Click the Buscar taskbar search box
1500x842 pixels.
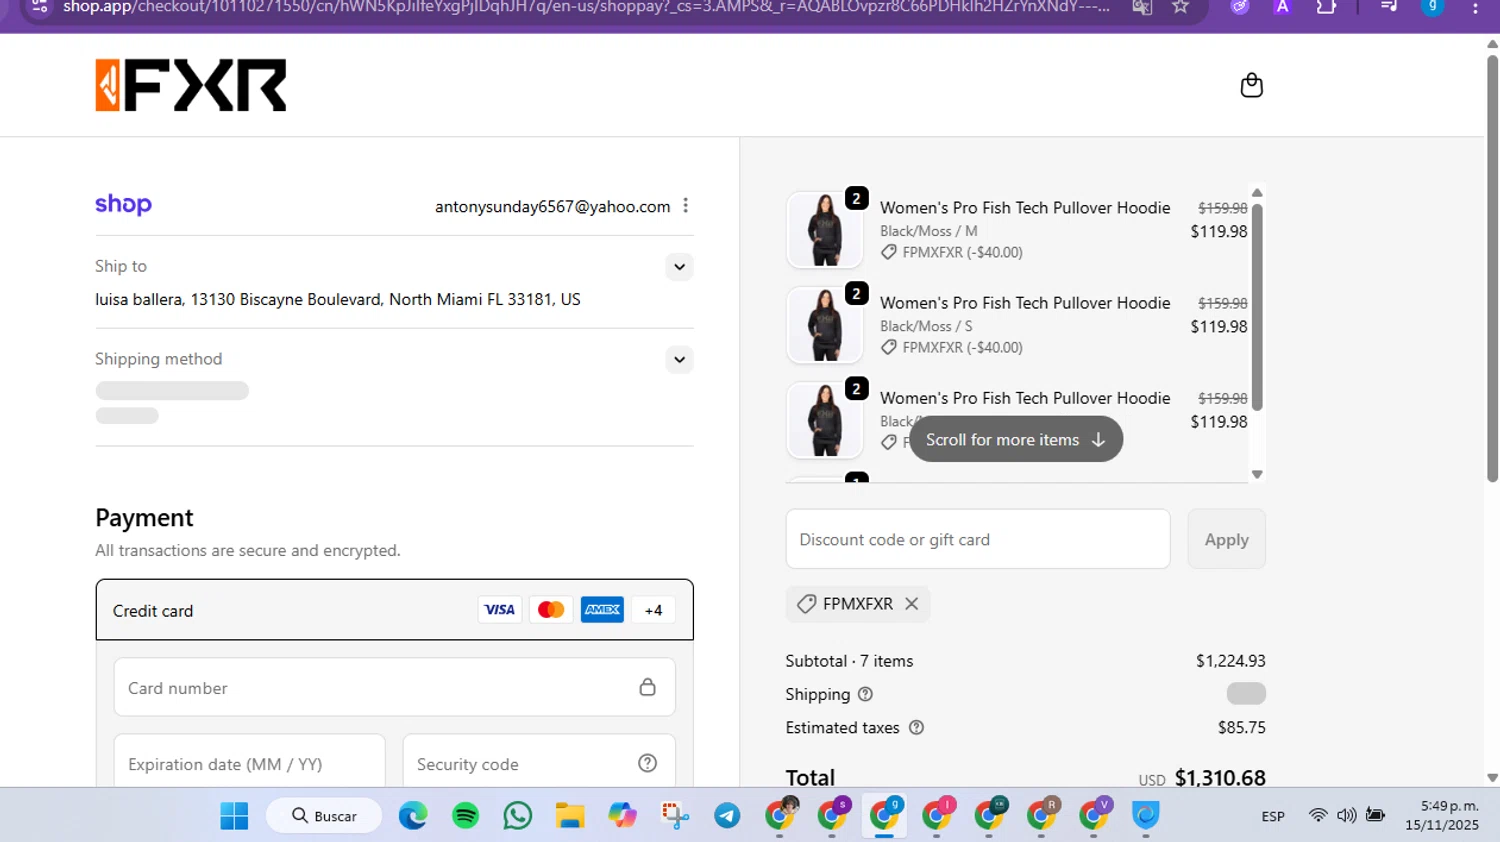pyautogui.click(x=324, y=816)
